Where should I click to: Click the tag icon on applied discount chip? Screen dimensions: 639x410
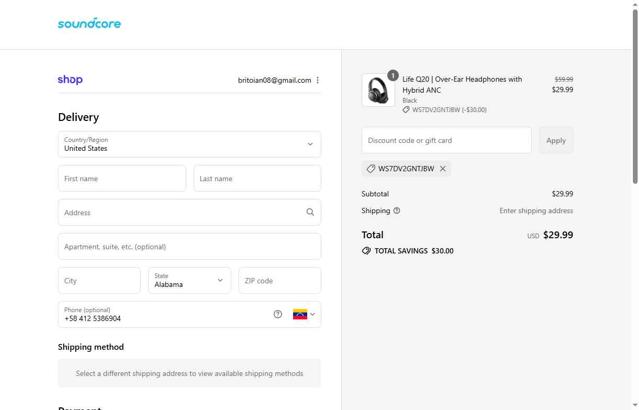371,169
